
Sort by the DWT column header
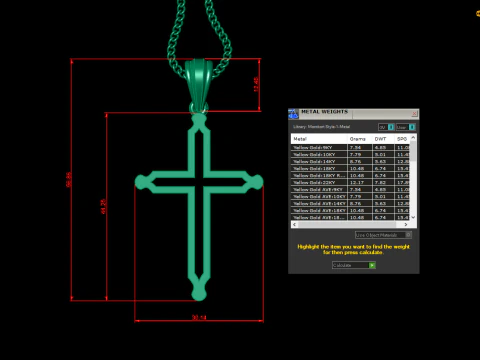(x=383, y=139)
